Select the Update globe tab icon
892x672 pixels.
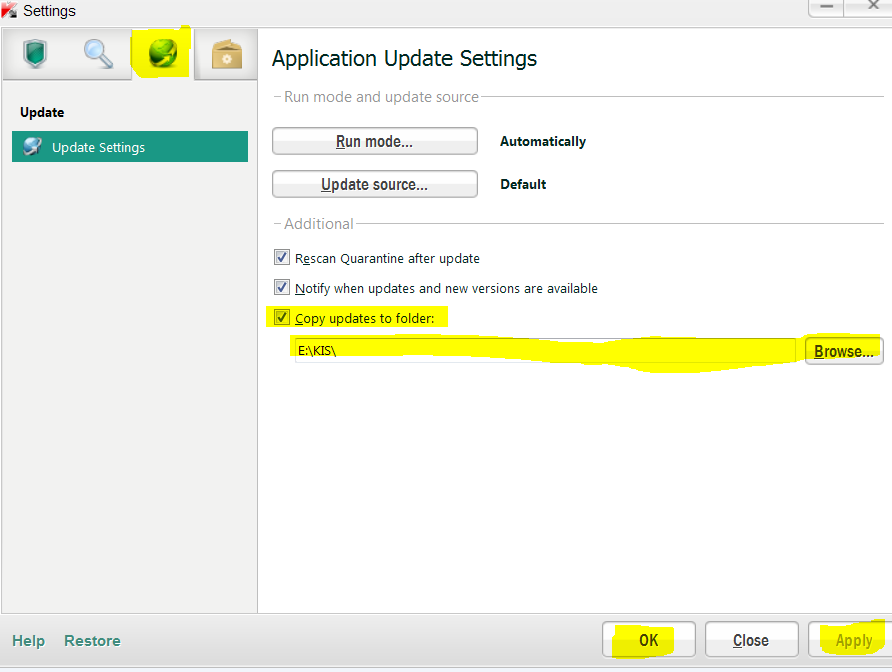162,54
